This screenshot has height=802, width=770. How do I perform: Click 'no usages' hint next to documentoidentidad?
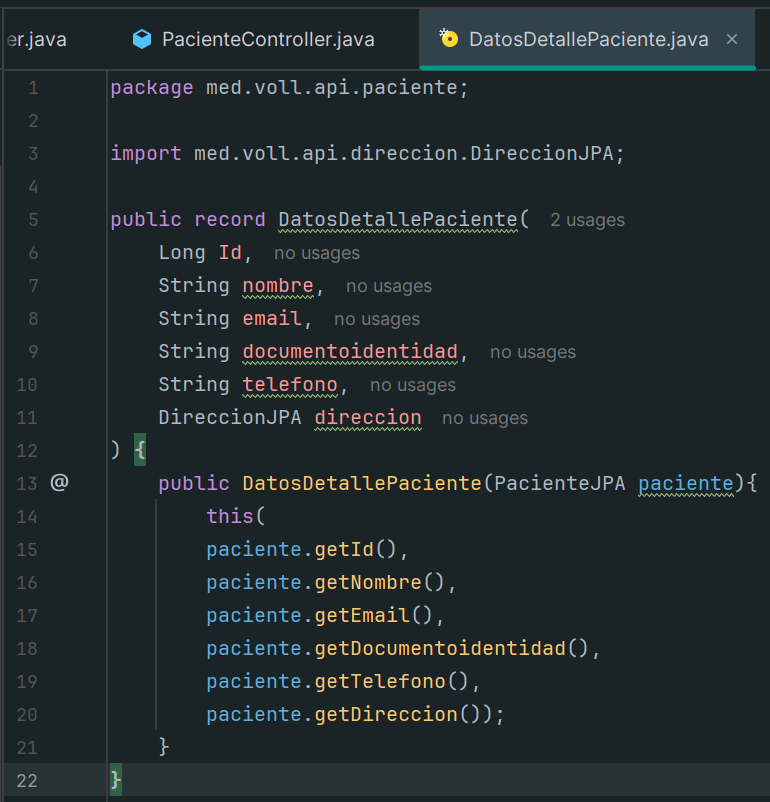(533, 352)
